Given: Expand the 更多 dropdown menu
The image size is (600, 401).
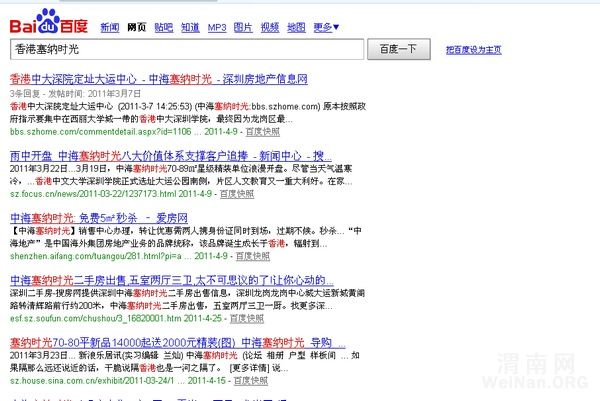Looking at the screenshot, I should 326,28.
